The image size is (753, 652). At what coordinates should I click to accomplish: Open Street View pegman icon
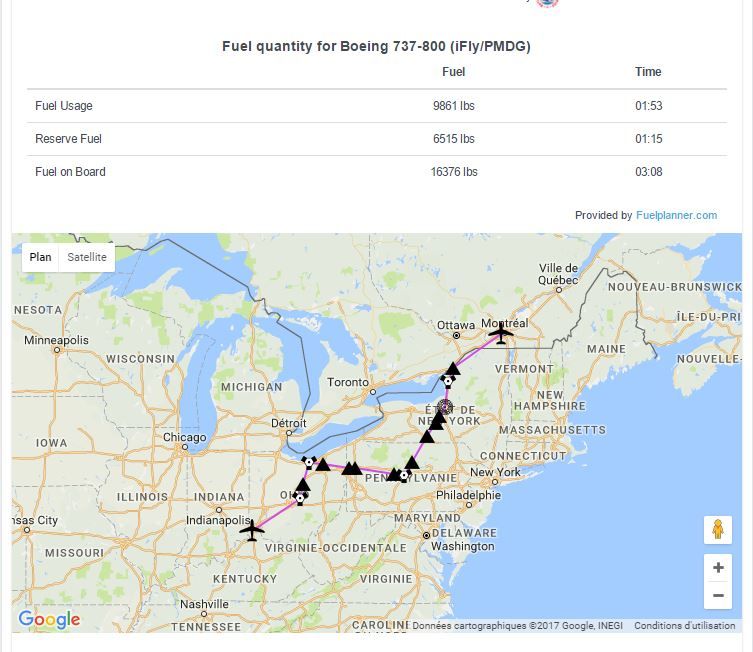pyautogui.click(x=717, y=530)
